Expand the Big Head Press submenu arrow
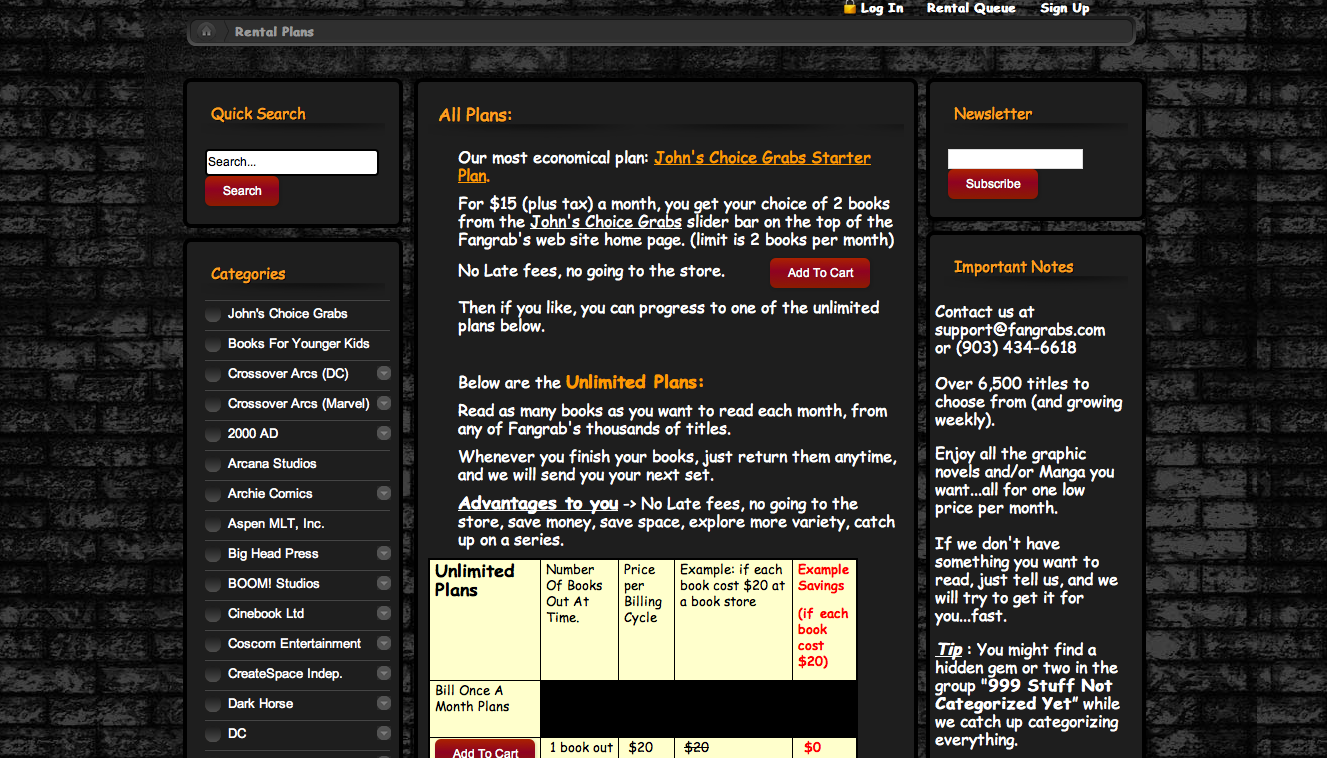This screenshot has width=1327, height=758. click(x=383, y=553)
